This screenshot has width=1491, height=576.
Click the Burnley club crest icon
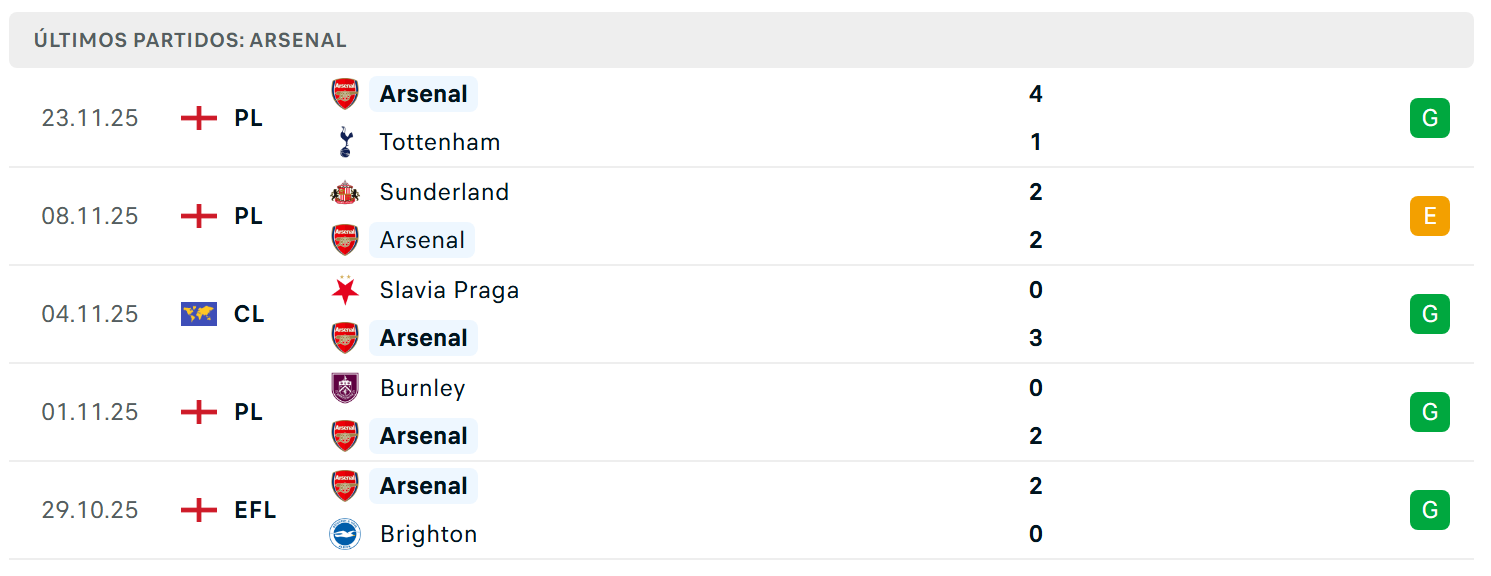coord(345,388)
